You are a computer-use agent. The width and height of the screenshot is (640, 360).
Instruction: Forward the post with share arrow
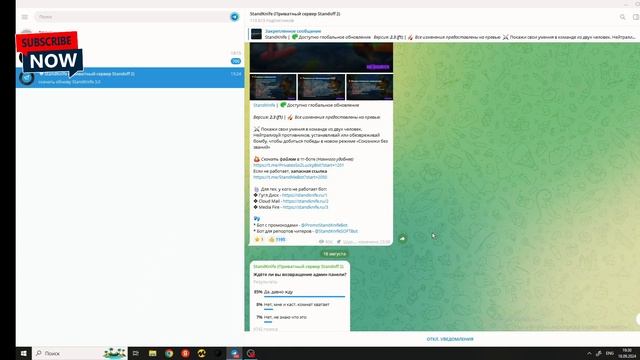402,238
